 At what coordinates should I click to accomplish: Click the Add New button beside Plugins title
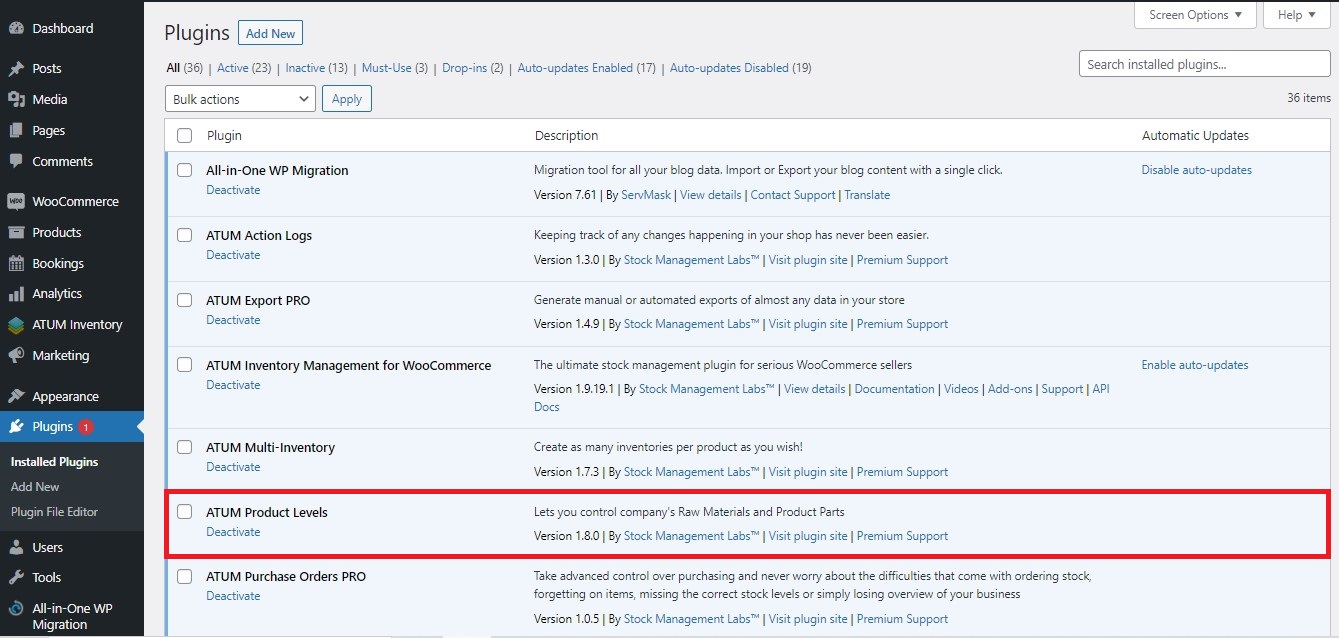point(270,33)
